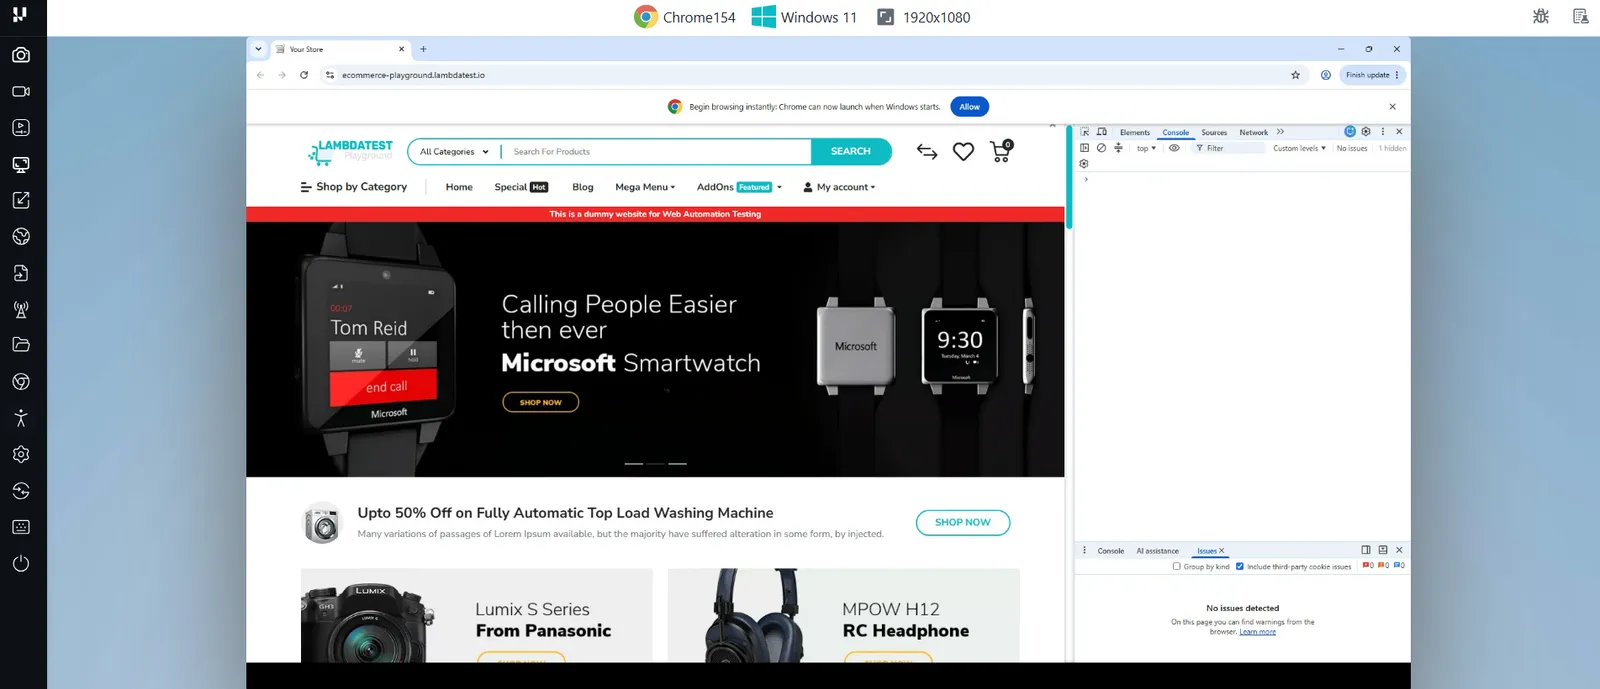Screen dimensions: 1600x689
Task: Open Shop by Category menu
Action: pyautogui.click(x=353, y=187)
